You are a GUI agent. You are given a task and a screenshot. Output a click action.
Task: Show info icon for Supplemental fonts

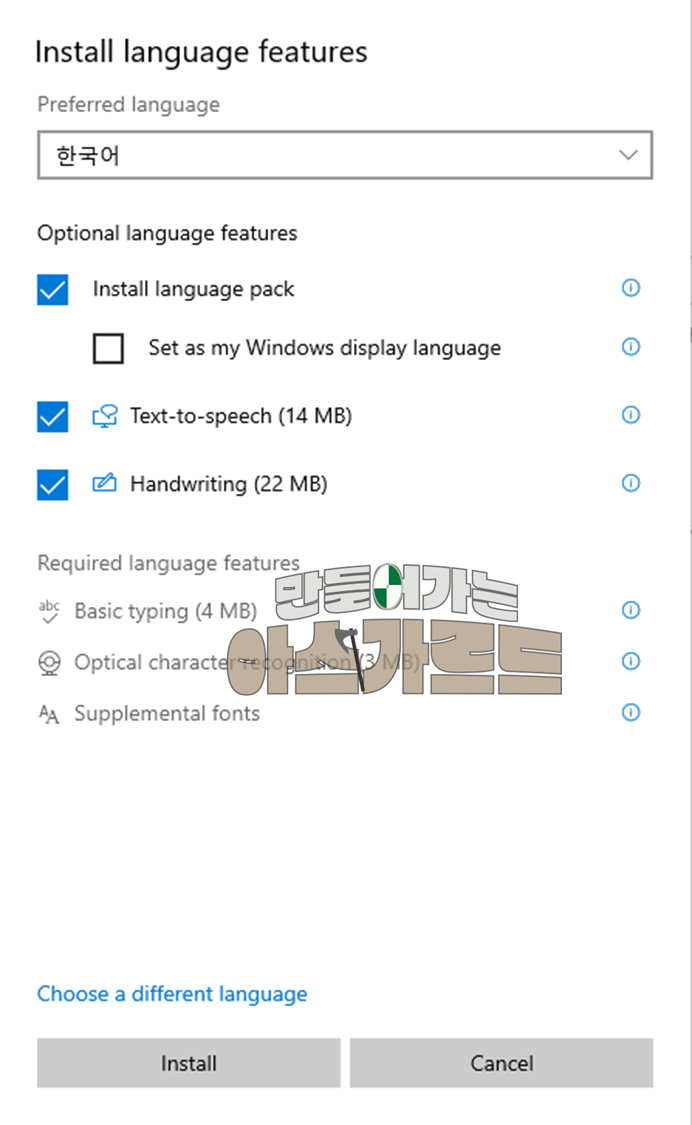tap(630, 712)
